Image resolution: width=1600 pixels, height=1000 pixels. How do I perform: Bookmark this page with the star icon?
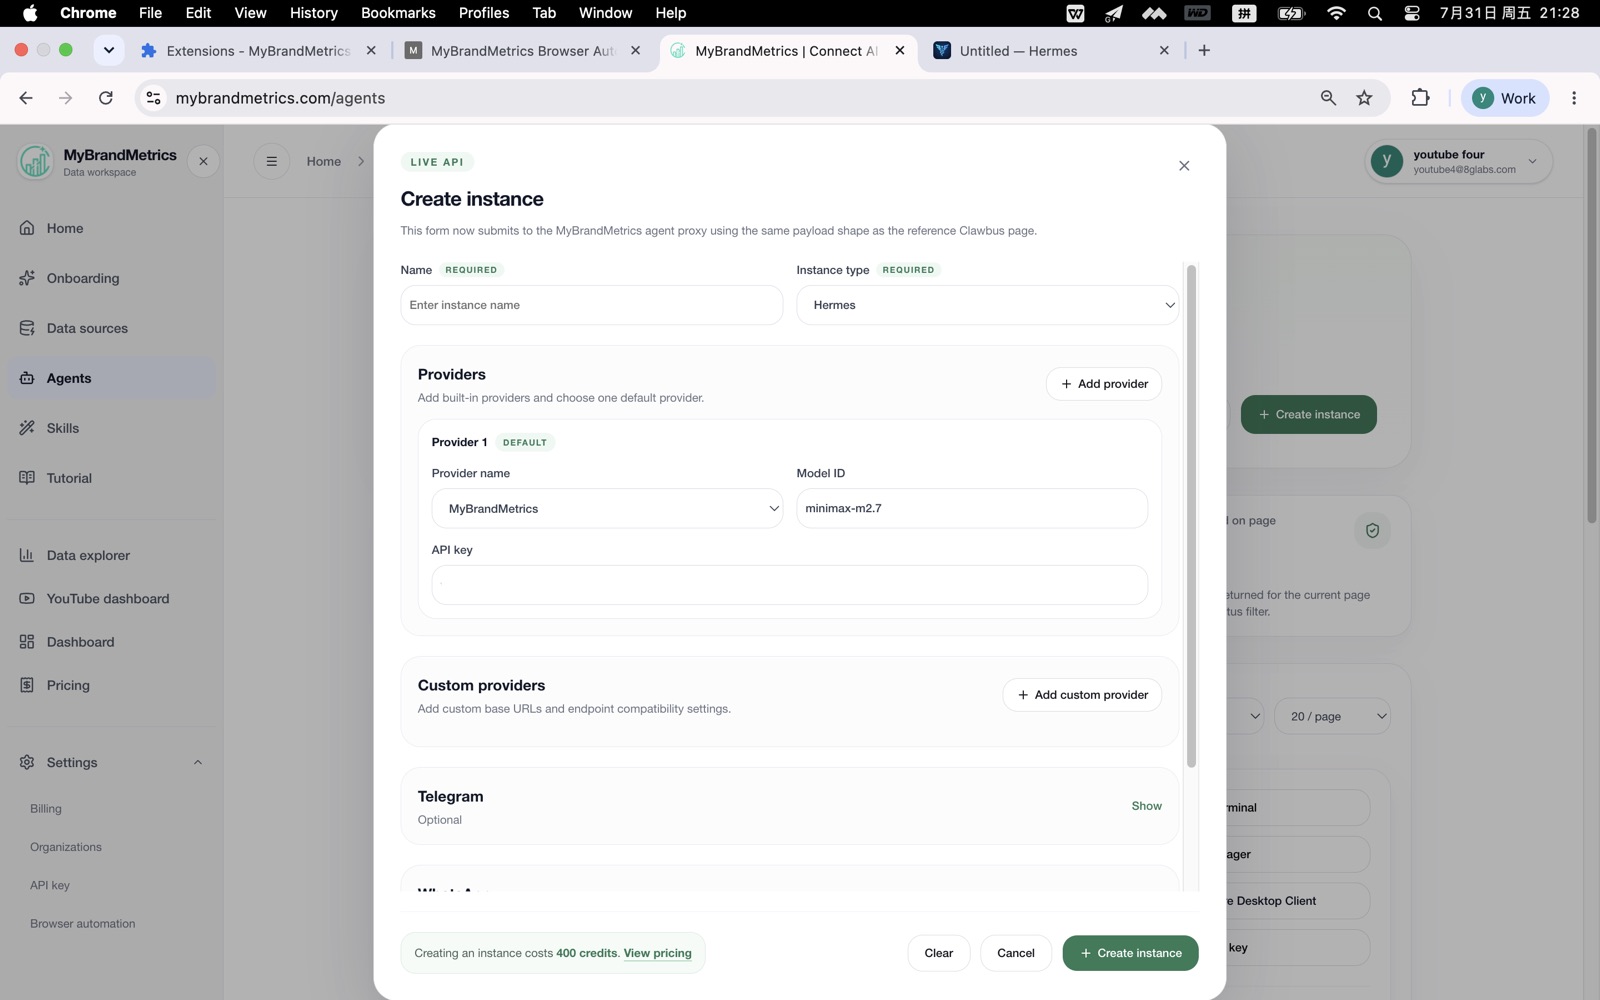[1364, 98]
